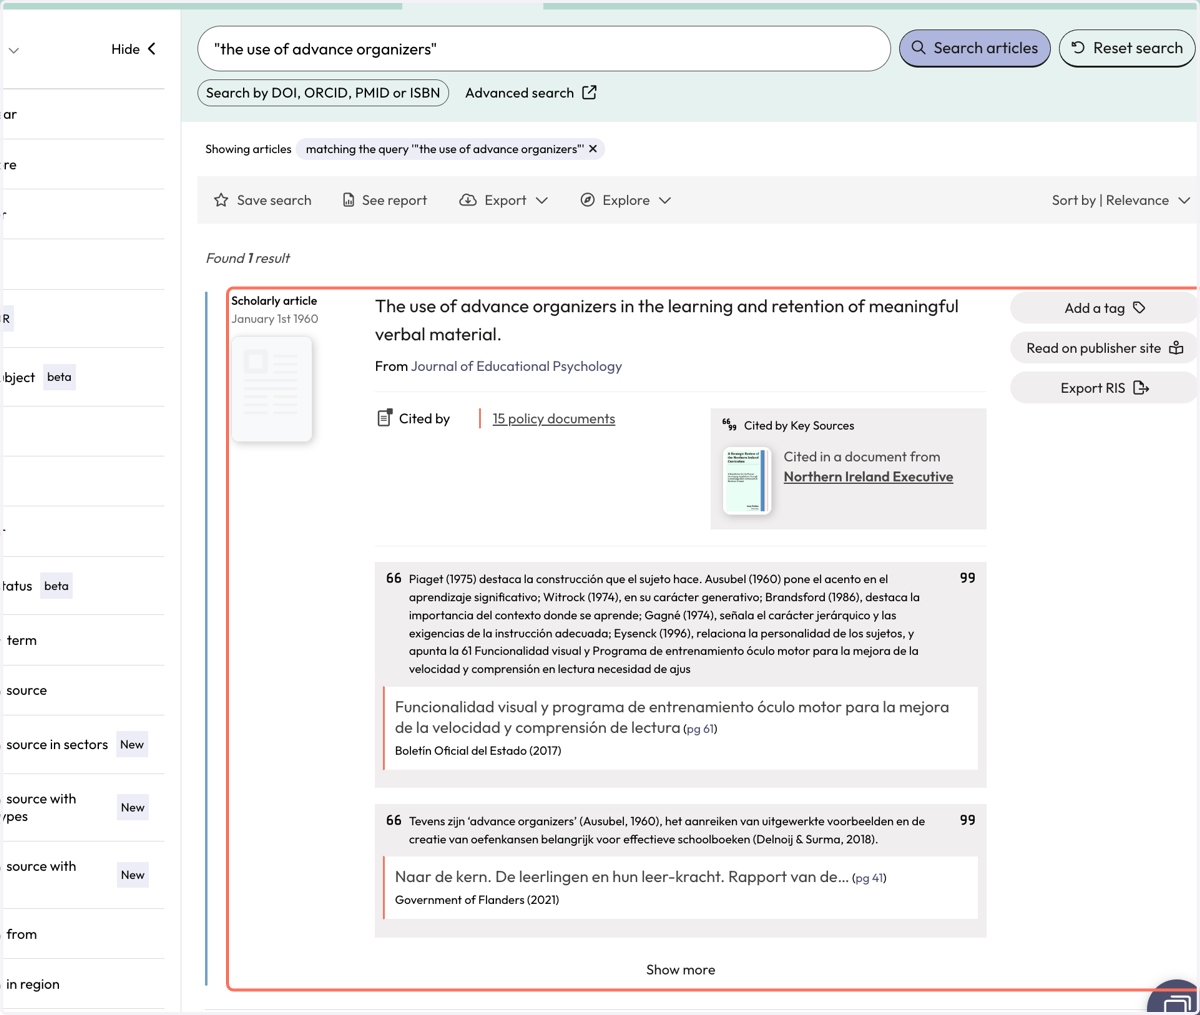Click the Cited by Key Sources quote icon
Screen dimensions: 1200x1015
pos(729,425)
